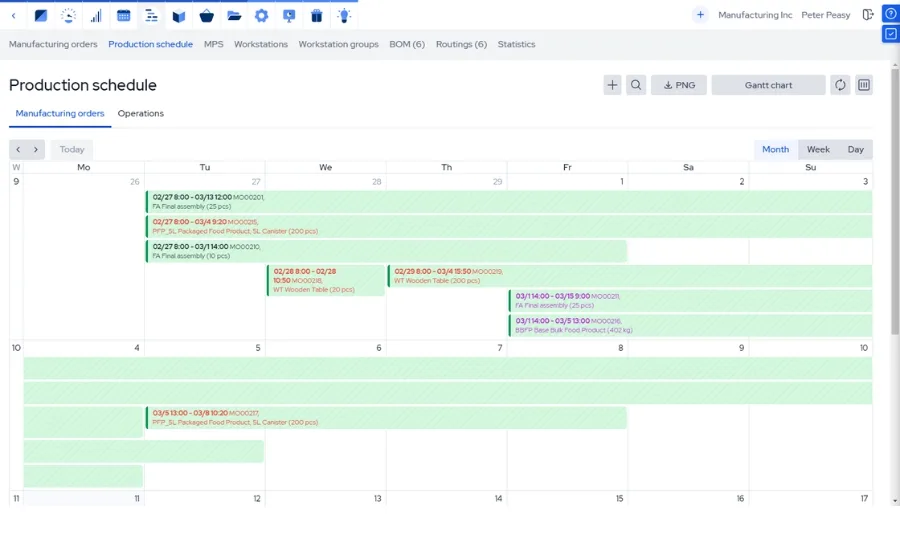Open the checklist icon below help
The width and height of the screenshot is (900, 550).
(890, 34)
